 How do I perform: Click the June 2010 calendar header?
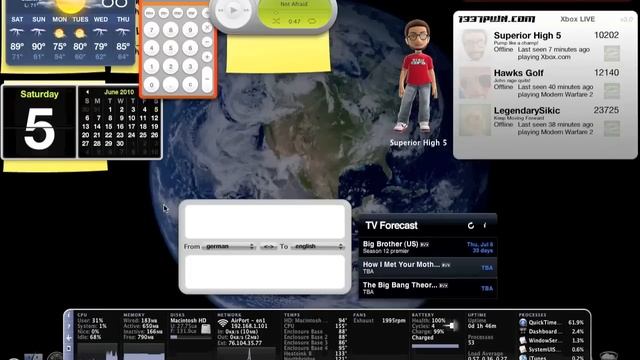119,92
